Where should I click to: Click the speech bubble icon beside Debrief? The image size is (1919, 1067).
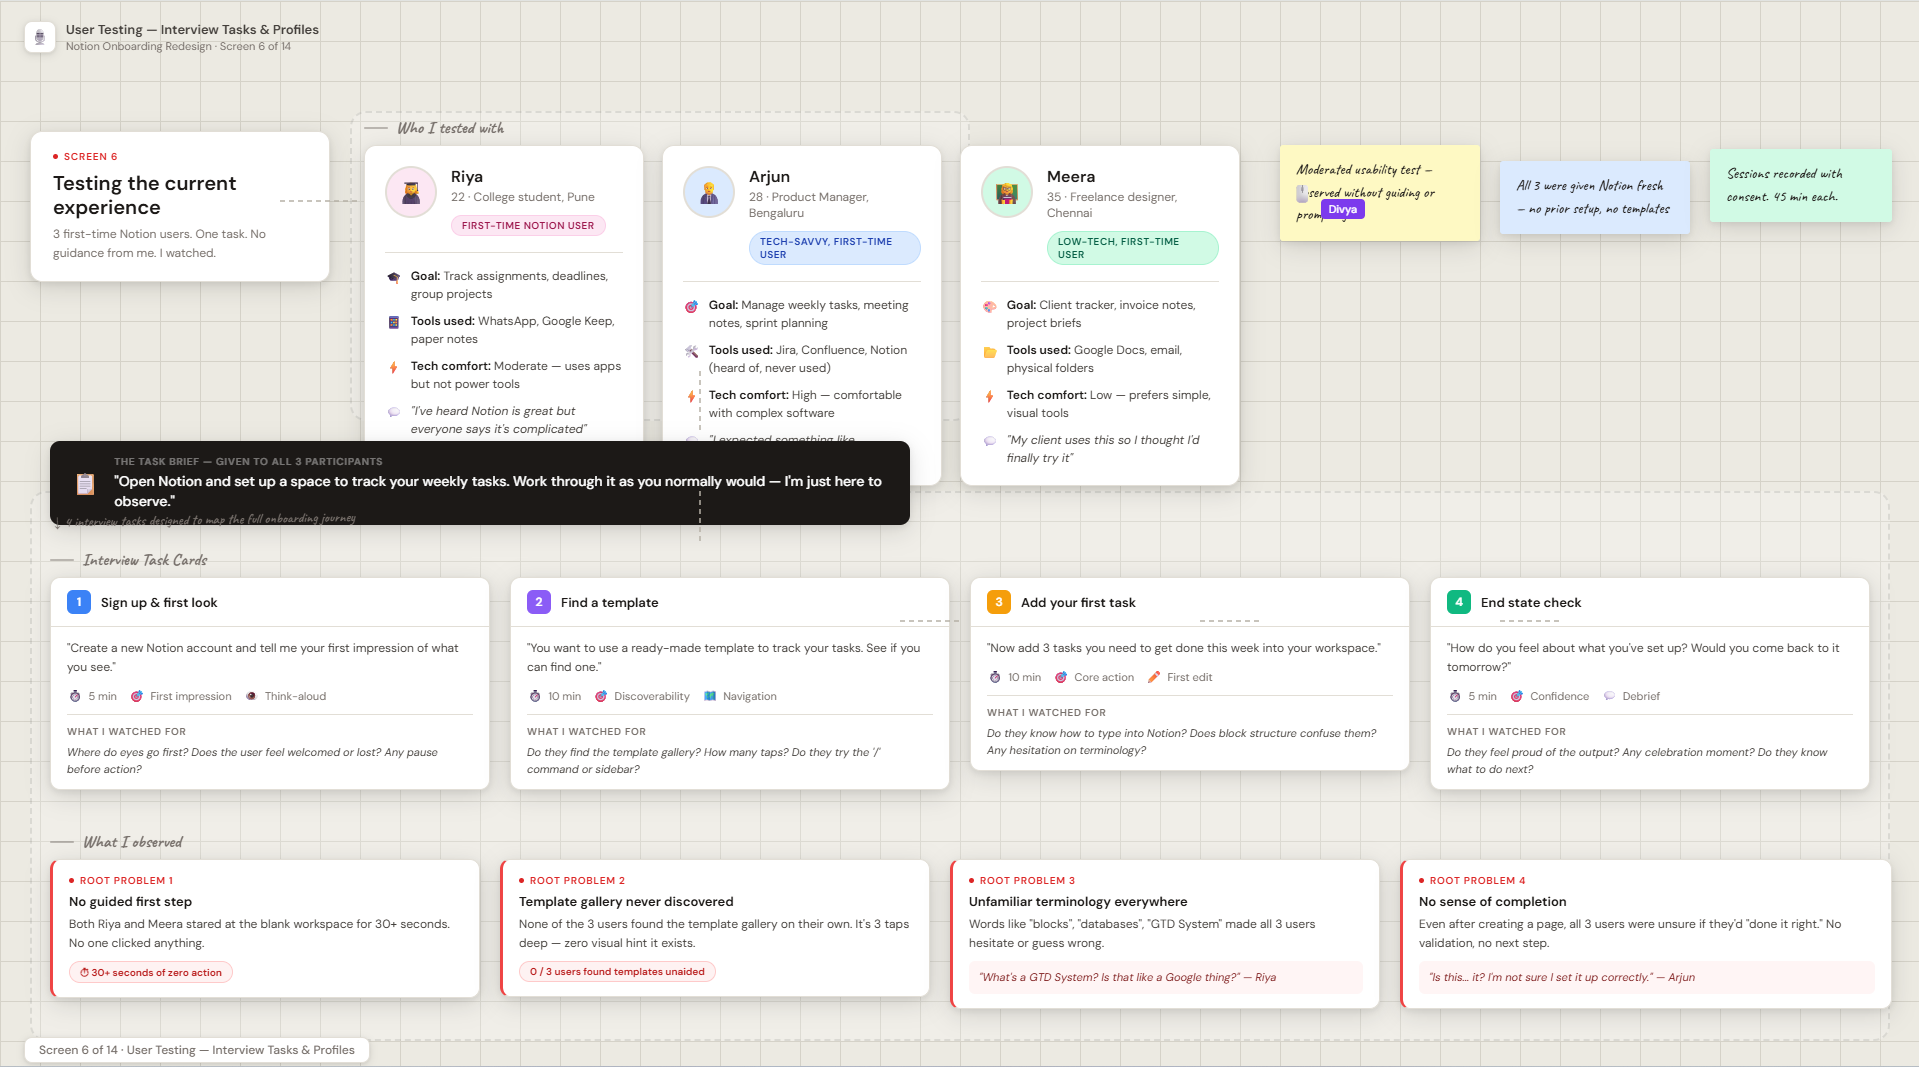click(x=1609, y=696)
